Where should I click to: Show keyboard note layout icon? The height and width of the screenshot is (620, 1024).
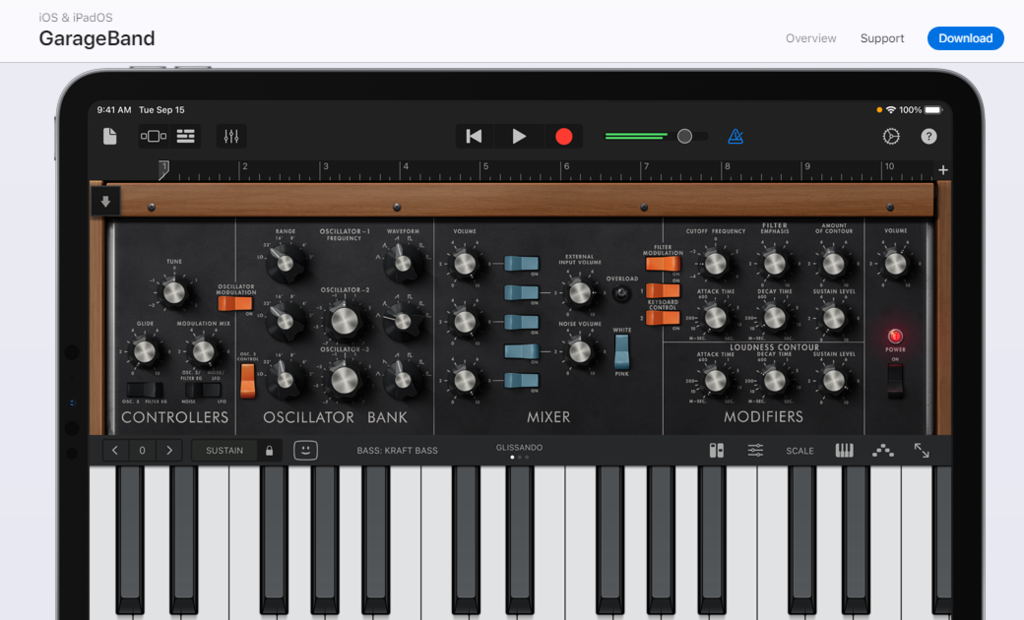click(x=844, y=450)
